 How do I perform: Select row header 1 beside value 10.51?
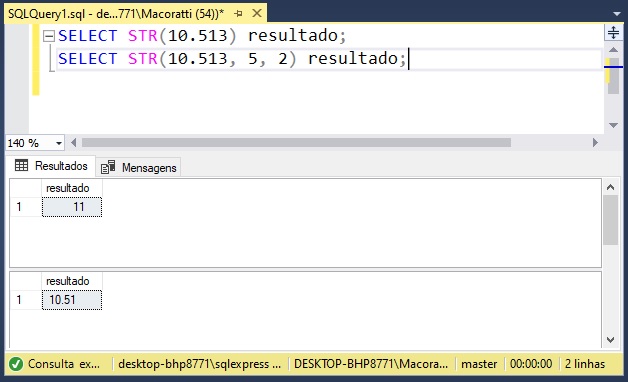[x=26, y=300]
